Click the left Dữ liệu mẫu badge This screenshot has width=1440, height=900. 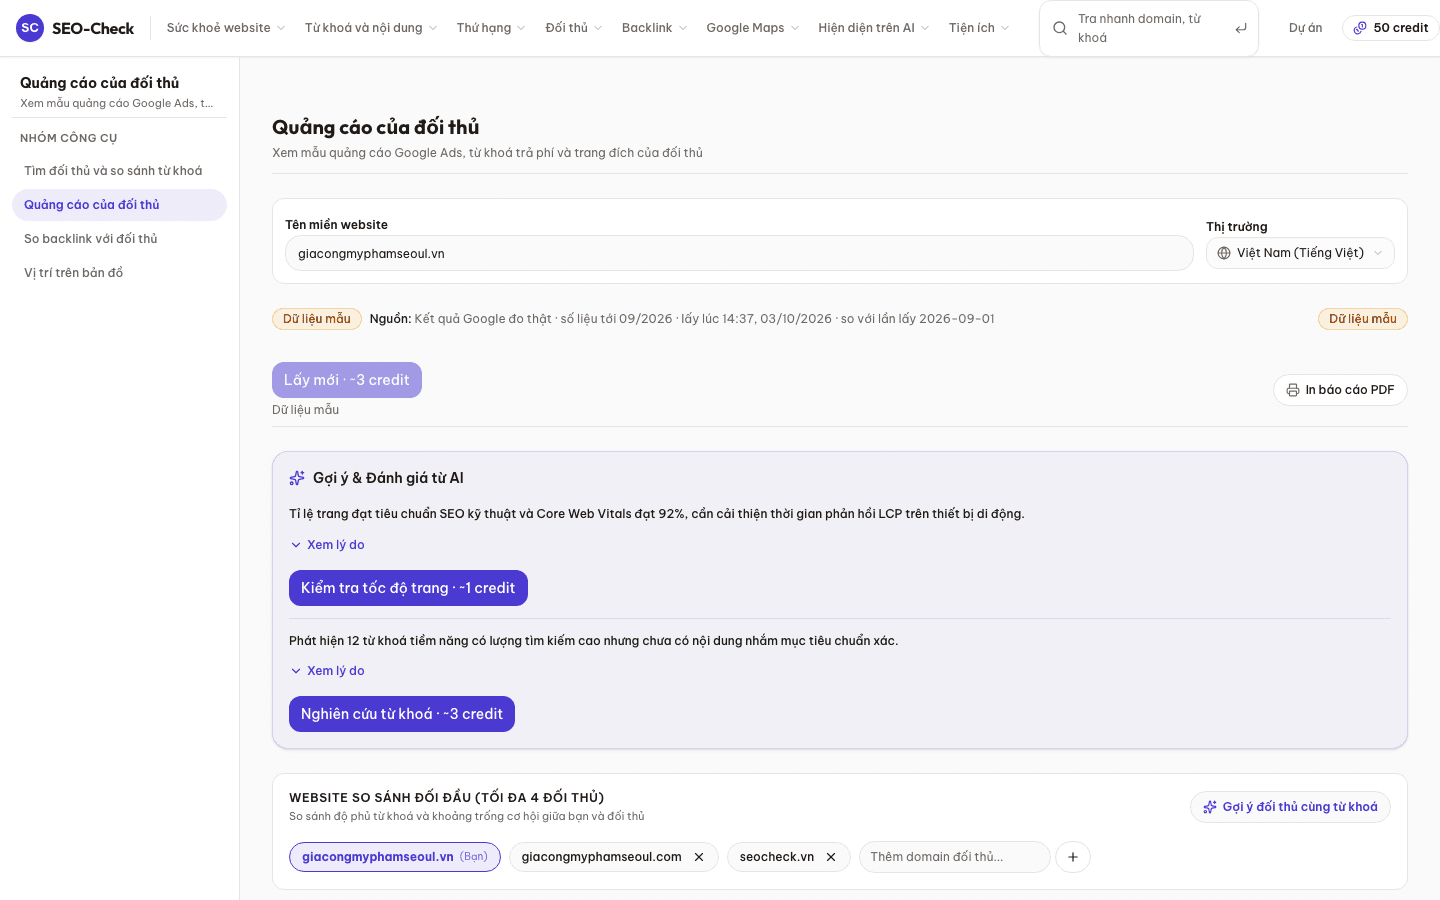coord(317,319)
